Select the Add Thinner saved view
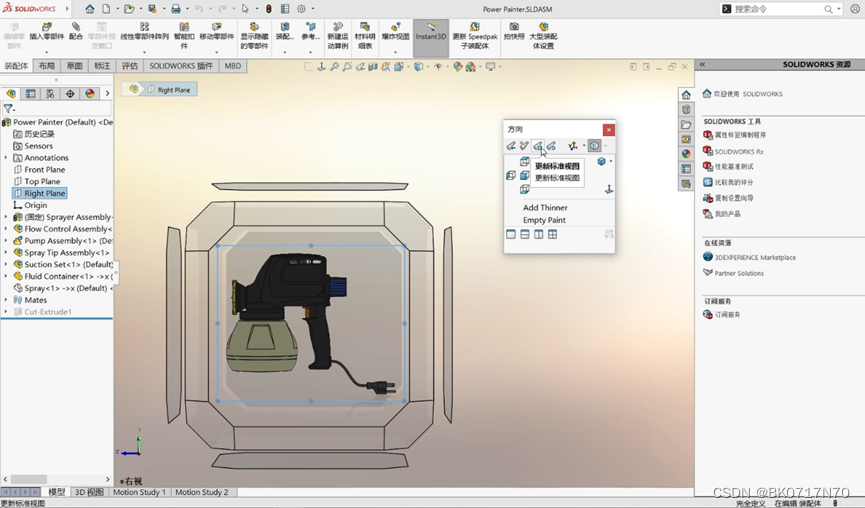 [x=545, y=207]
